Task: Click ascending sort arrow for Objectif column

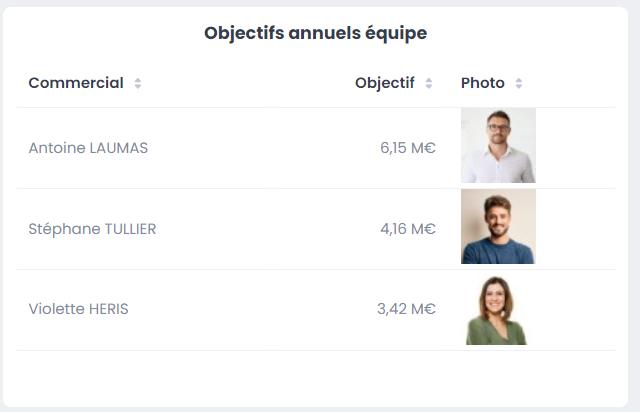Action: [x=429, y=80]
